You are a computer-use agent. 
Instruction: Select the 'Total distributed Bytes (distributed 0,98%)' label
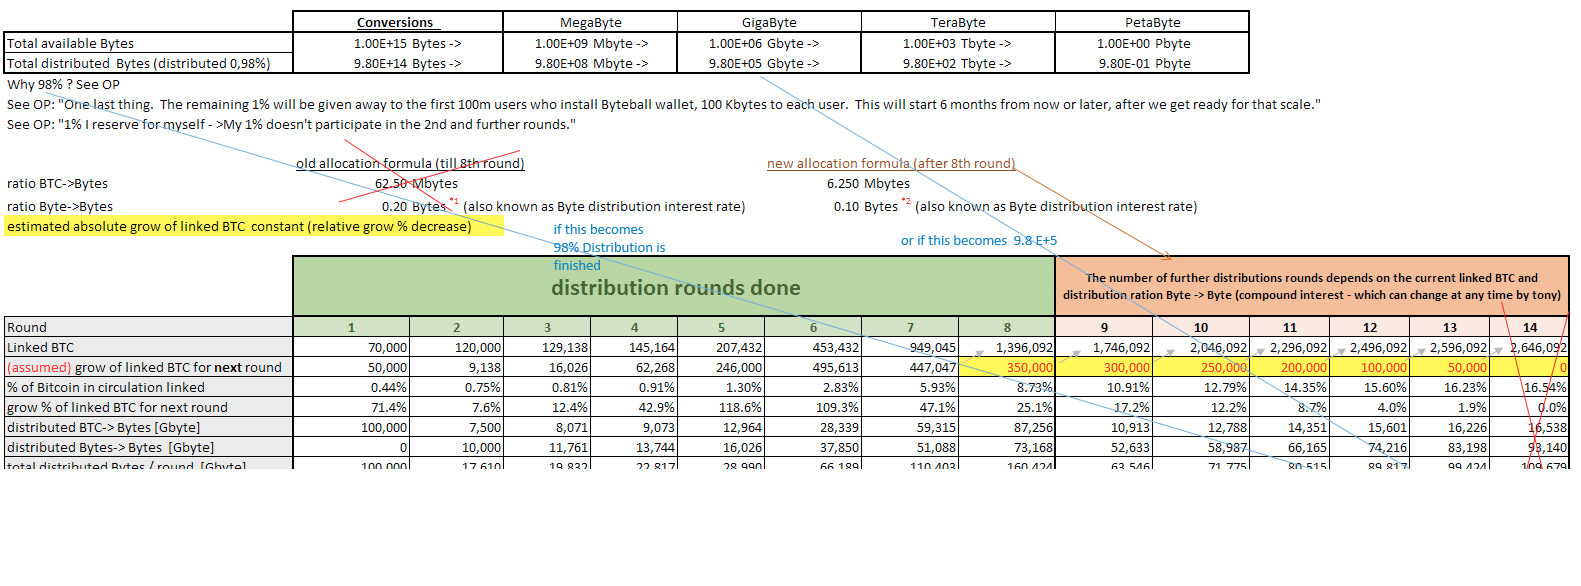pos(148,63)
